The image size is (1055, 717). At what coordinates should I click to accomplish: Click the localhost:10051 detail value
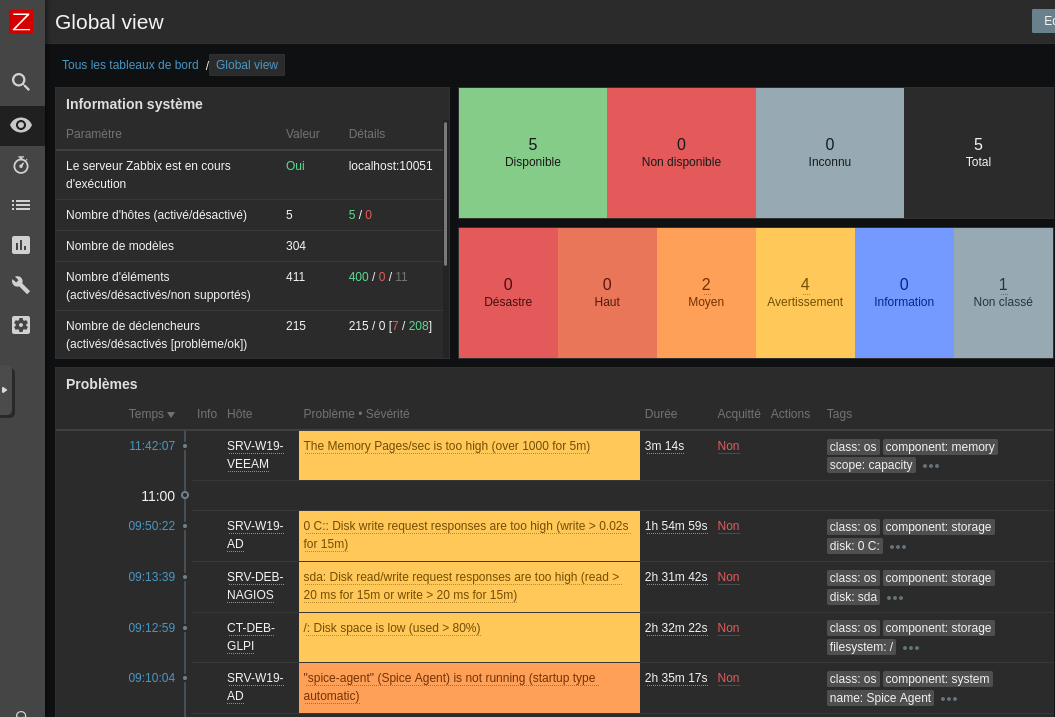(x=390, y=165)
